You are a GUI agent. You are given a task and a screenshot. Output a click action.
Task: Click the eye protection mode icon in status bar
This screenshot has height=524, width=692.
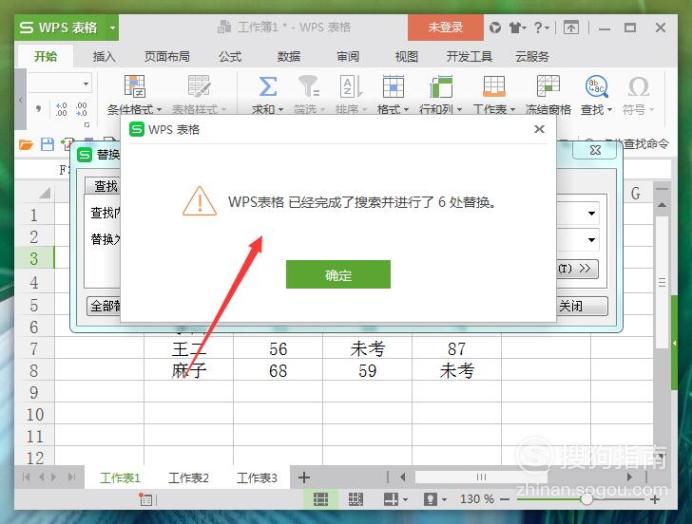pos(430,499)
